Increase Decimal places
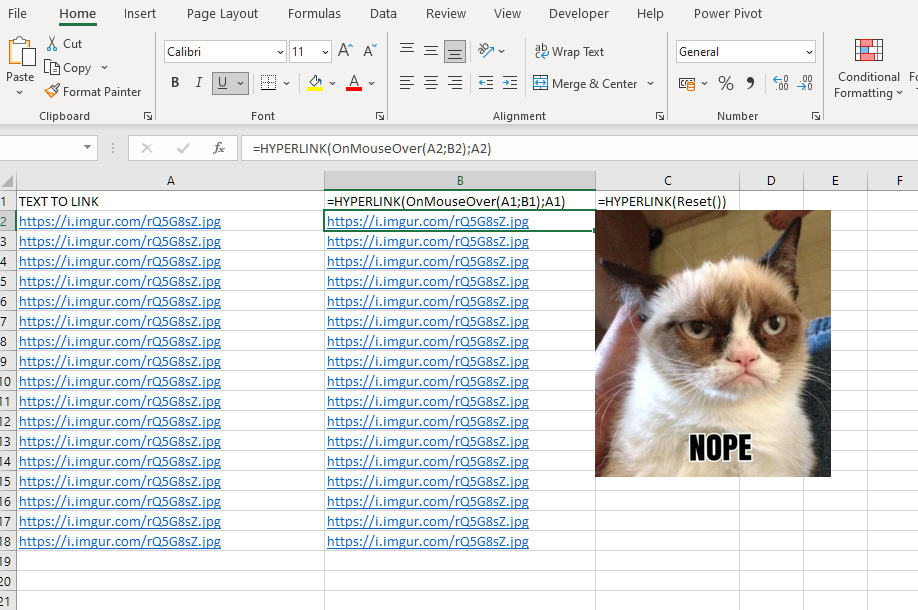The height and width of the screenshot is (610, 918). 780,83
